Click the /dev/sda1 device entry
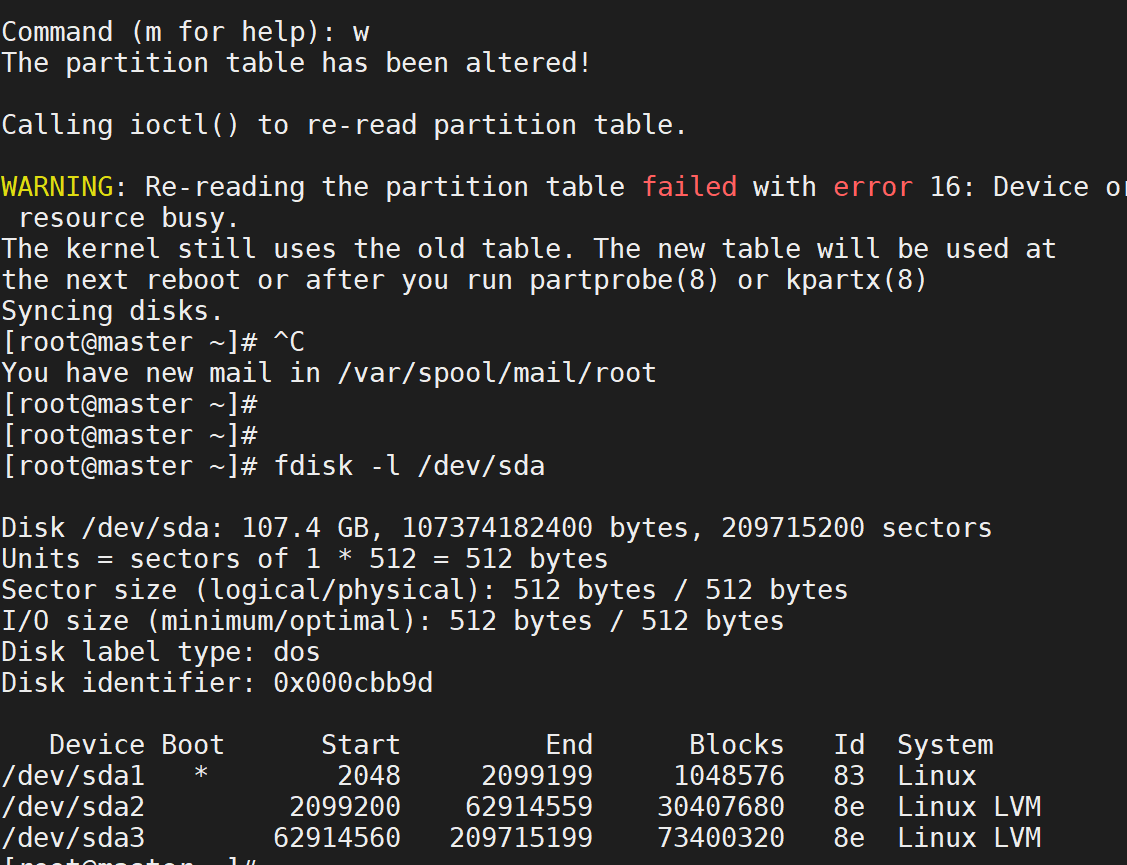Screen dimensions: 1127x865 [73, 776]
